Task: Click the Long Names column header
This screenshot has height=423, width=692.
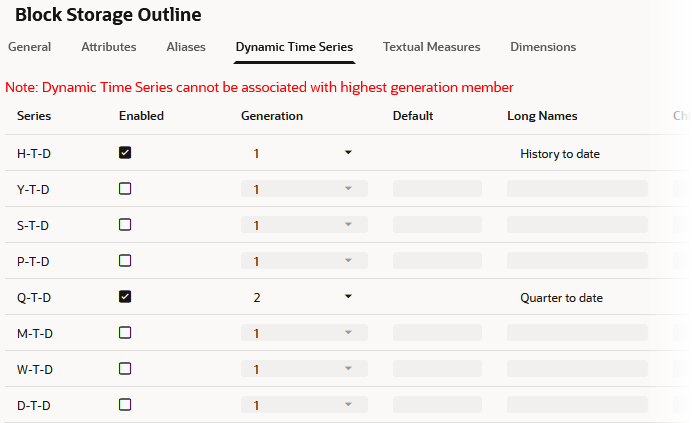Action: [542, 116]
